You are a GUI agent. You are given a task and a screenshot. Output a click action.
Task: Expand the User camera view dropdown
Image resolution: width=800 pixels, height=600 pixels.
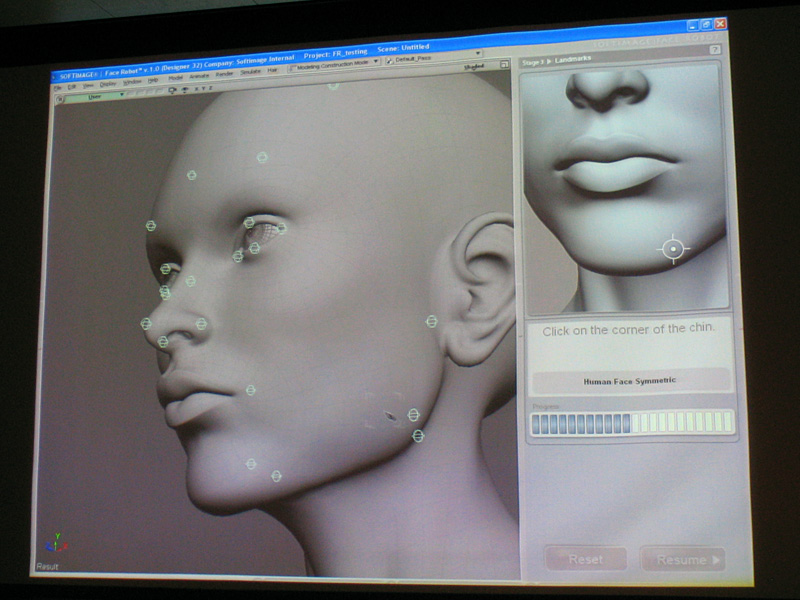tap(95, 95)
